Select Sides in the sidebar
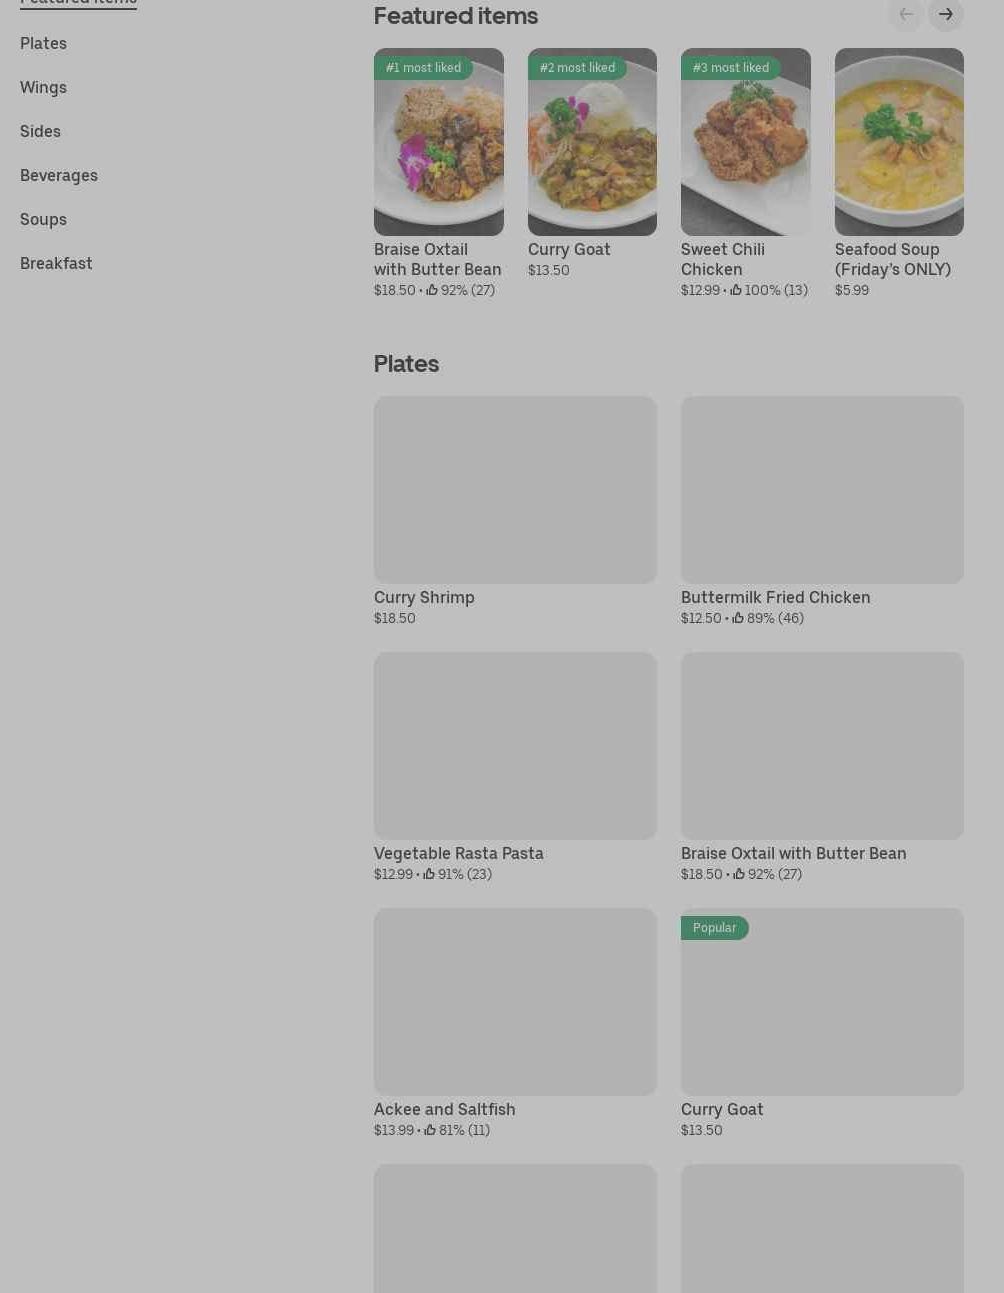 (x=40, y=131)
